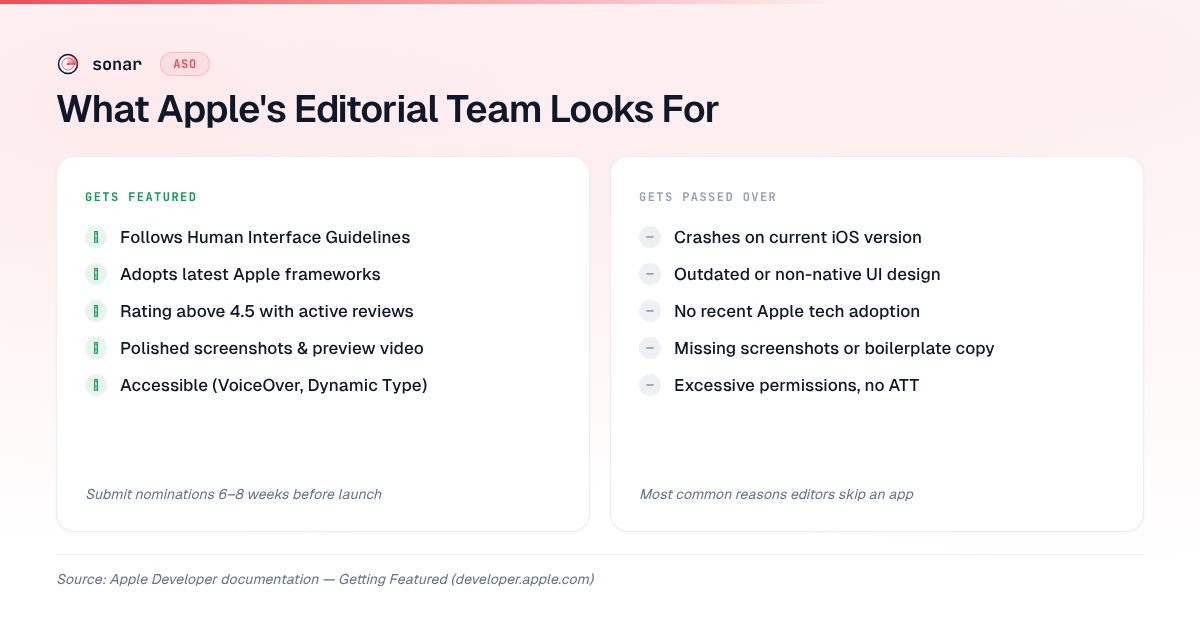The height and width of the screenshot is (640, 1200).
Task: Select "Polished screenshots & preview video" text
Action: click(x=272, y=348)
